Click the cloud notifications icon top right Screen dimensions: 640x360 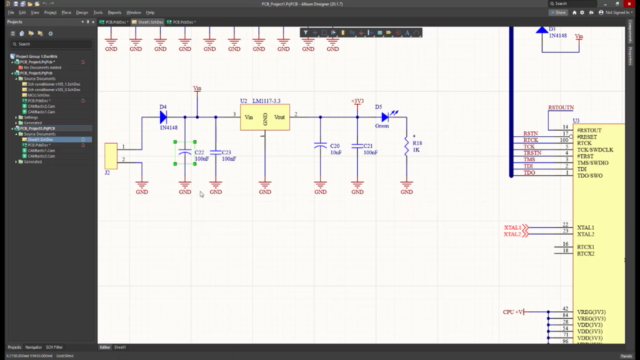point(591,13)
